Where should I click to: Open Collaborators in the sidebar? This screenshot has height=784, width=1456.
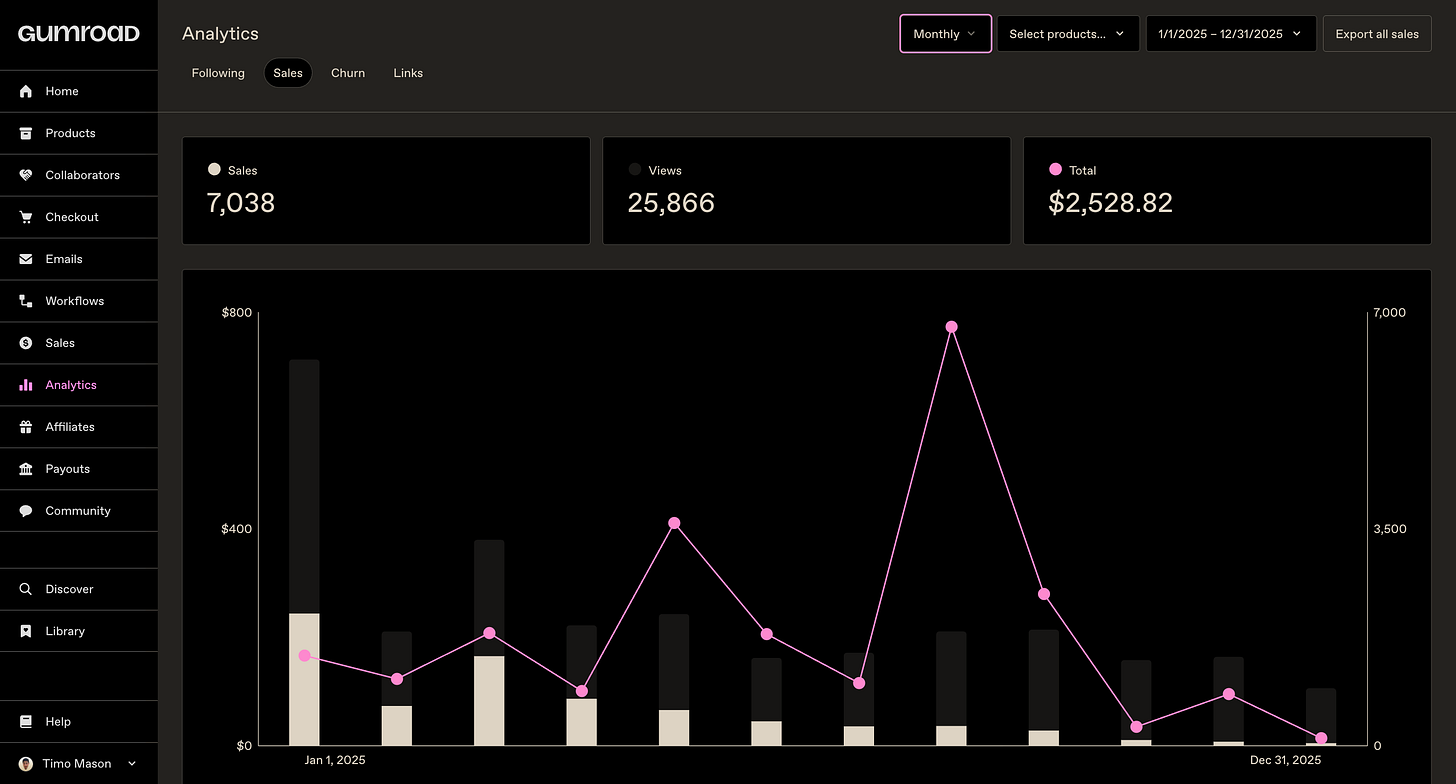tap(79, 175)
